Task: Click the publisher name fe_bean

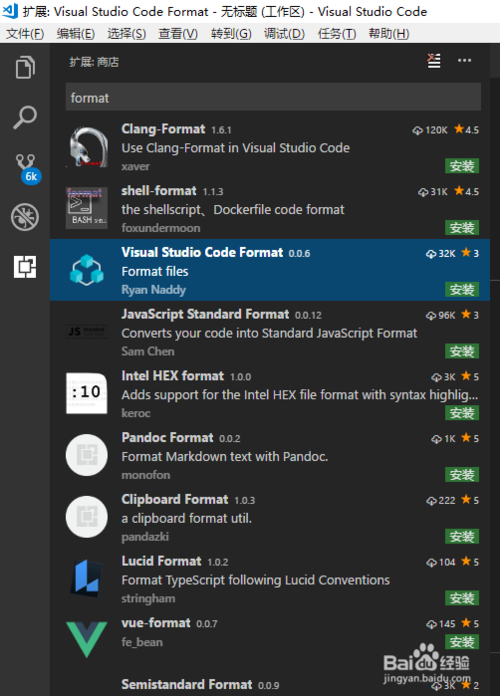Action: coord(142,642)
